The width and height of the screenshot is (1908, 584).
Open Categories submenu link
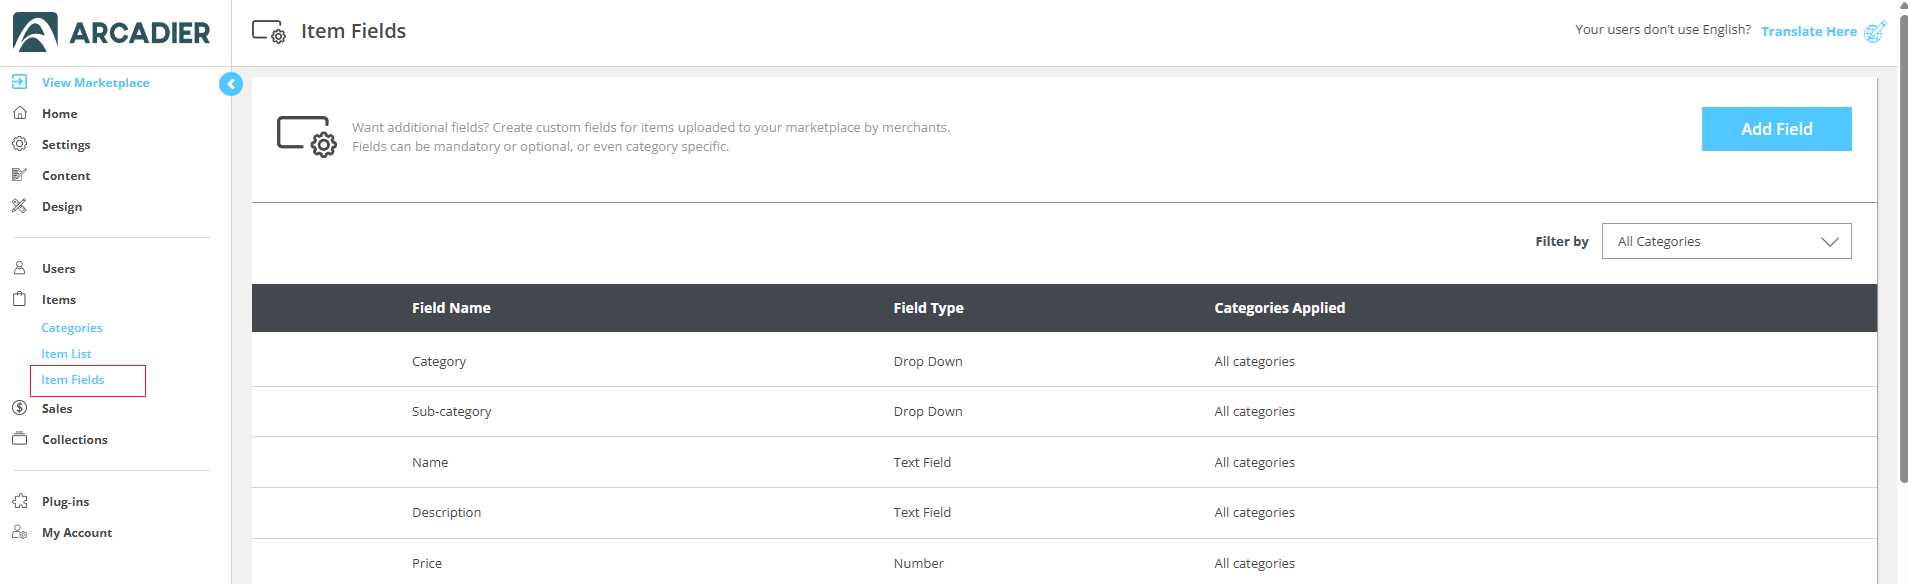point(72,328)
